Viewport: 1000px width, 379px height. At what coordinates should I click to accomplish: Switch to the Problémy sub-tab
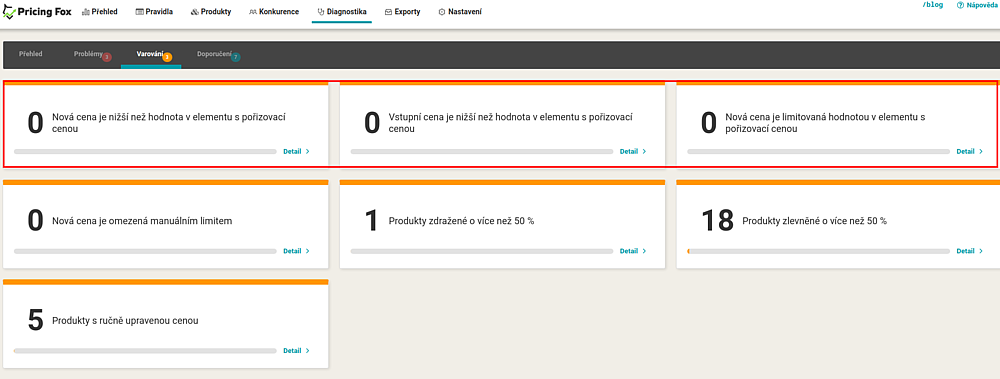coord(87,54)
